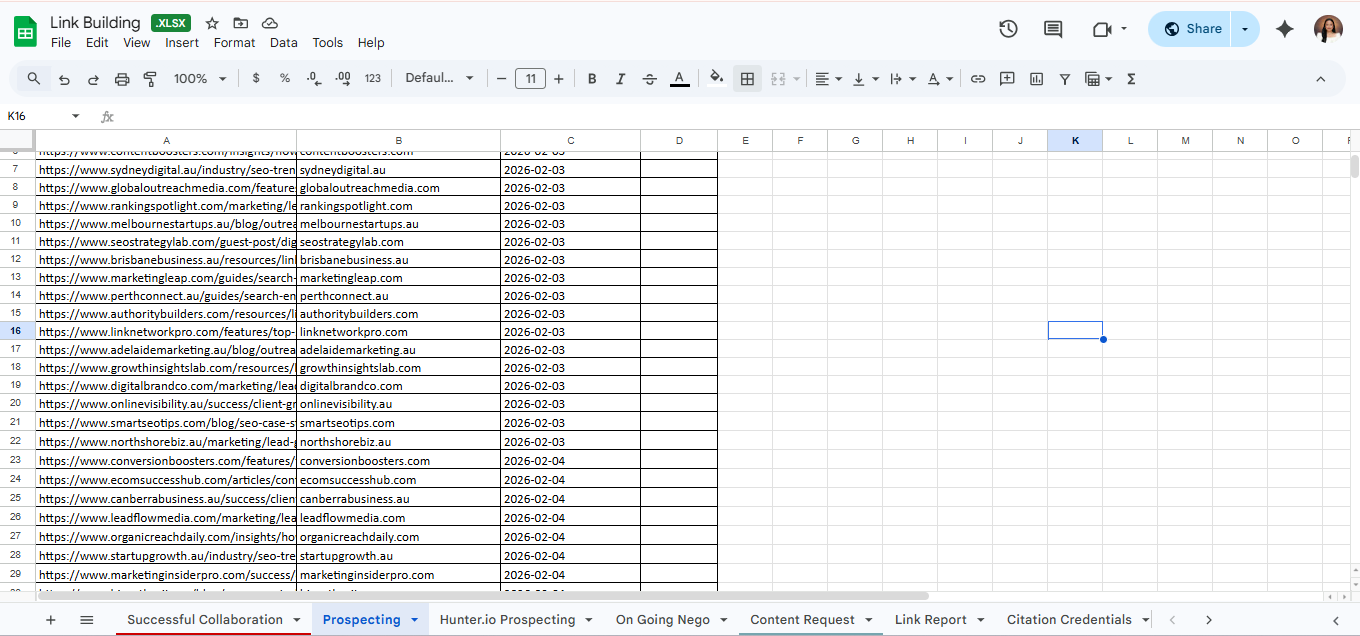Toggle bold formatting
The image size is (1360, 636).
point(592,79)
